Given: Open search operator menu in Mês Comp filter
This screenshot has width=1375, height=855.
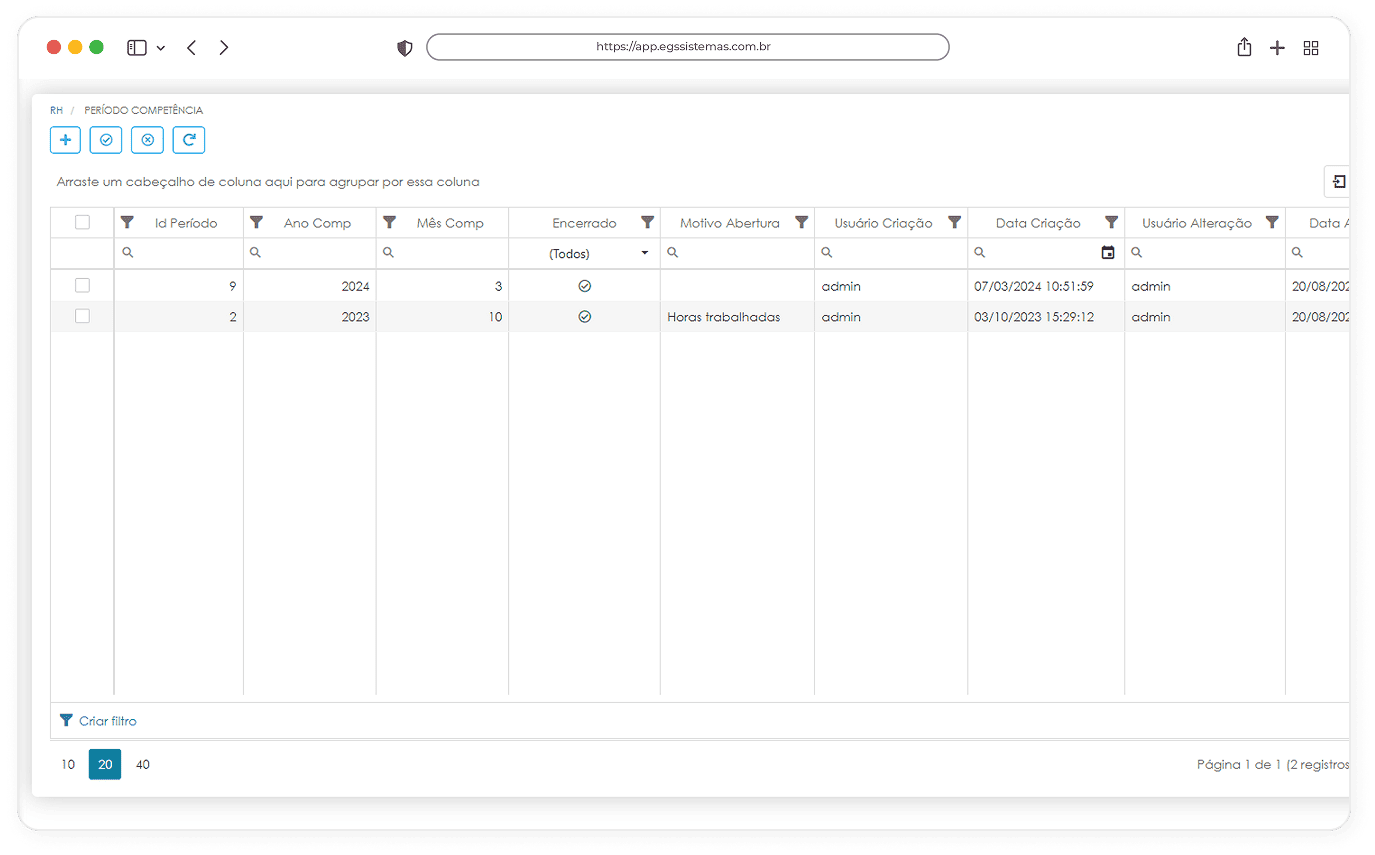Looking at the screenshot, I should point(389,253).
